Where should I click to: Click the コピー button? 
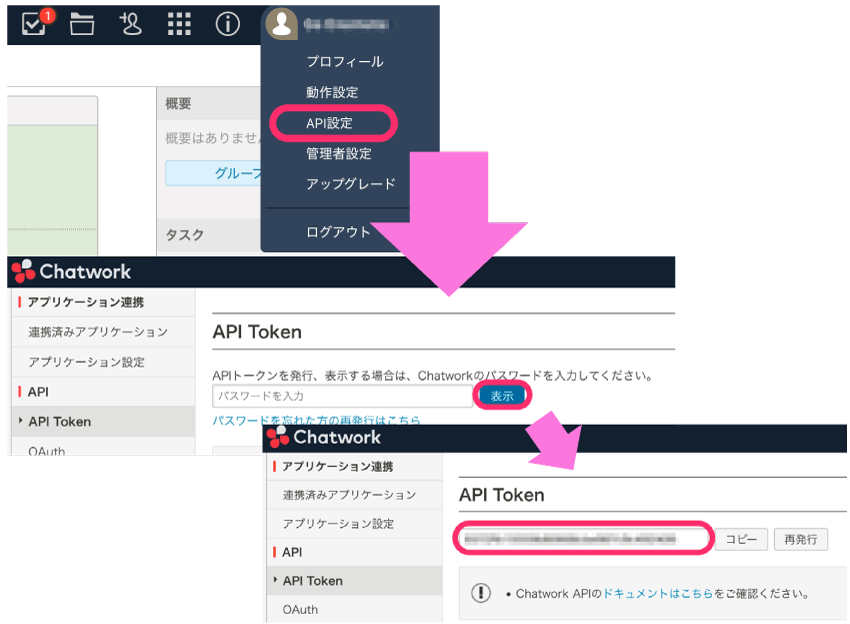coord(741,539)
